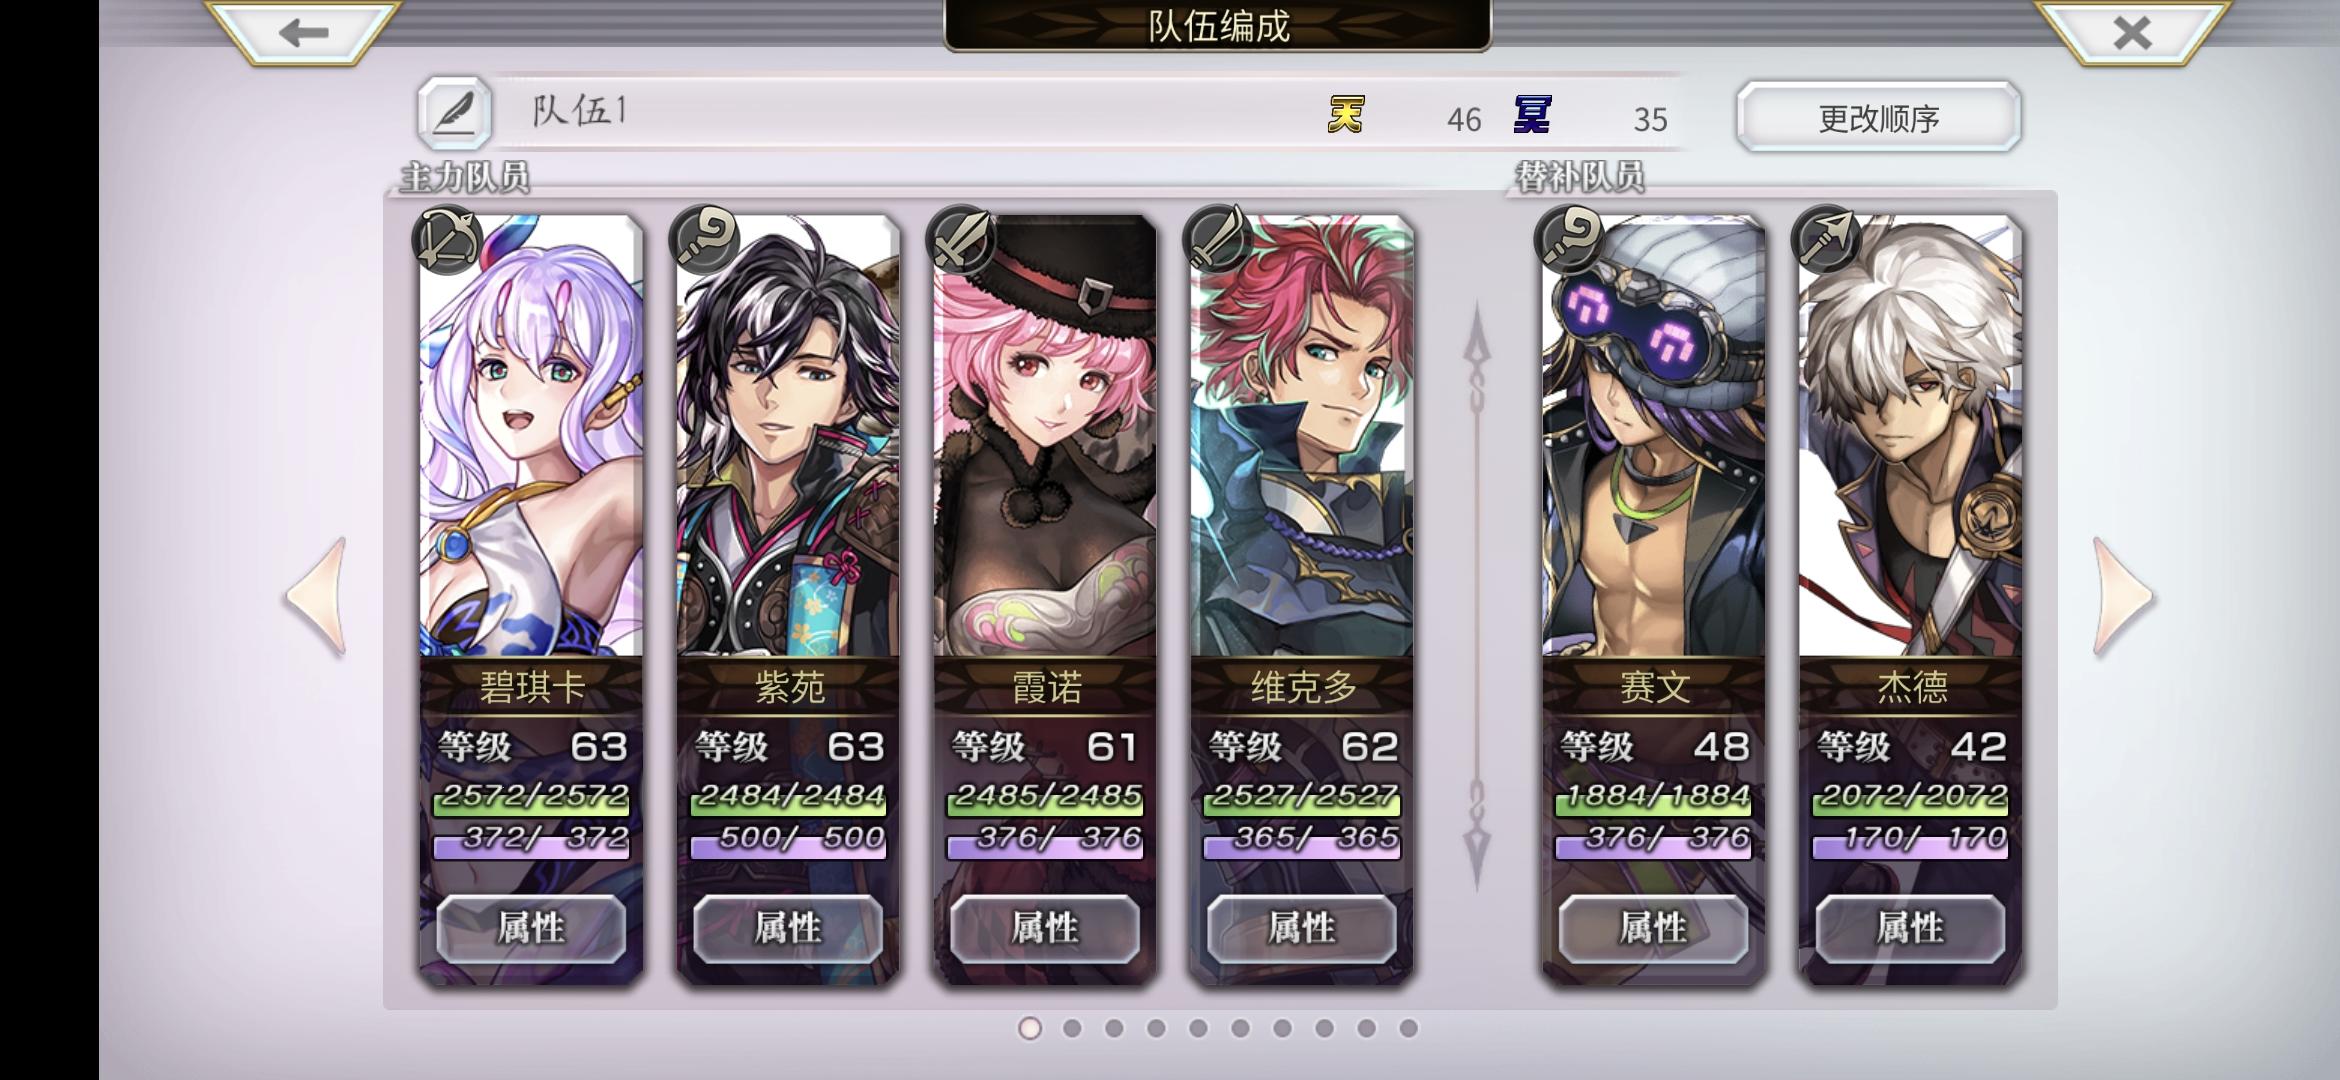Select the last team page dot
The image size is (2340, 1080).
click(1408, 1028)
